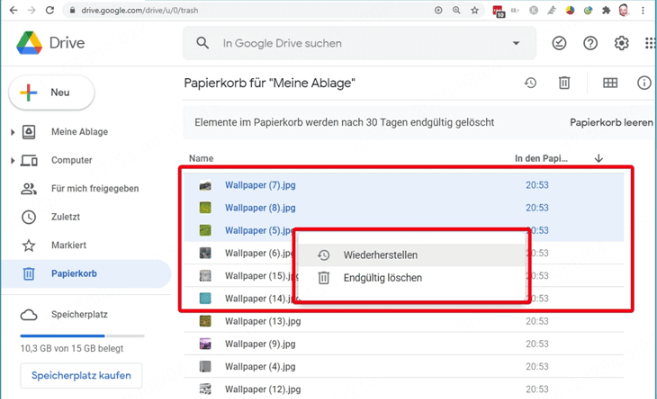Click the Google Drive logo

[29, 43]
